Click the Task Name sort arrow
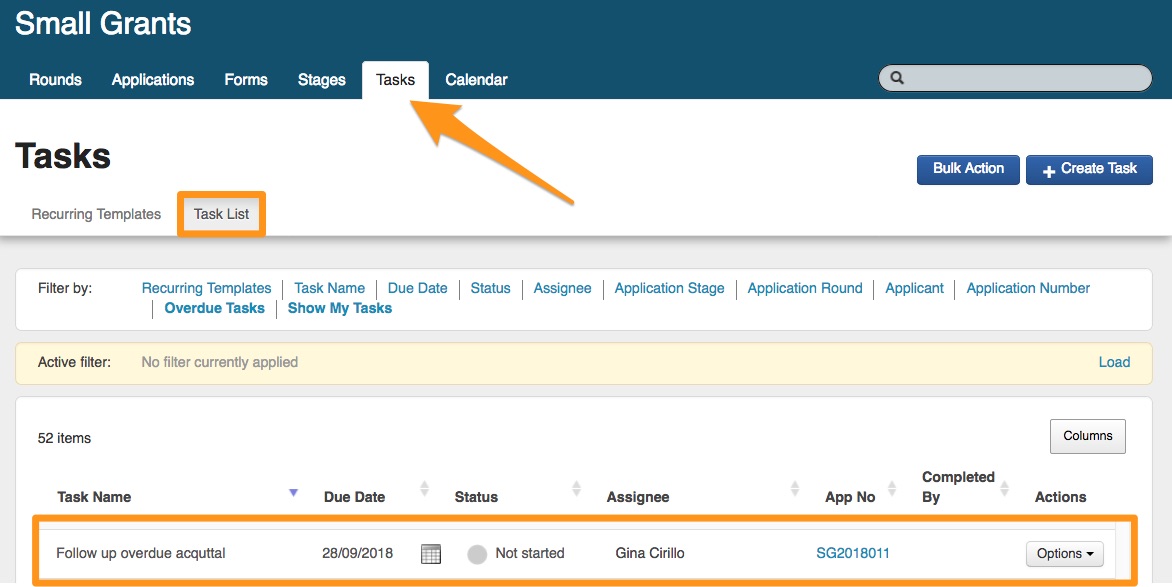Image resolution: width=1172 pixels, height=587 pixels. (x=293, y=492)
